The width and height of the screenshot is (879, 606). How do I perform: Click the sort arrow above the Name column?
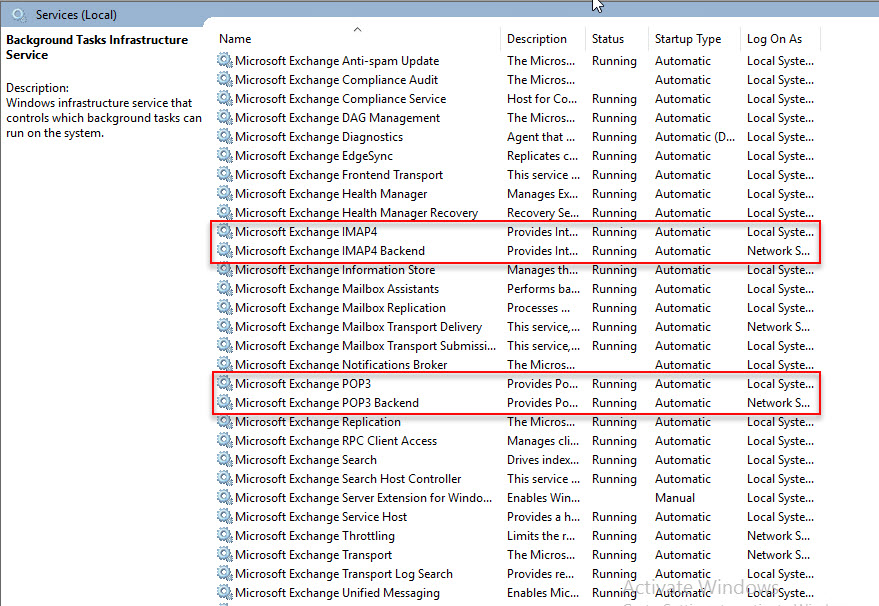(357, 29)
